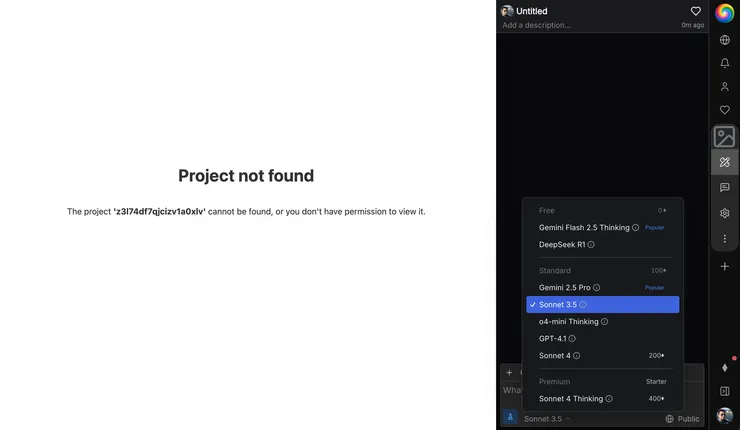Open notifications bell icon
This screenshot has height=430, width=740.
[724, 63]
